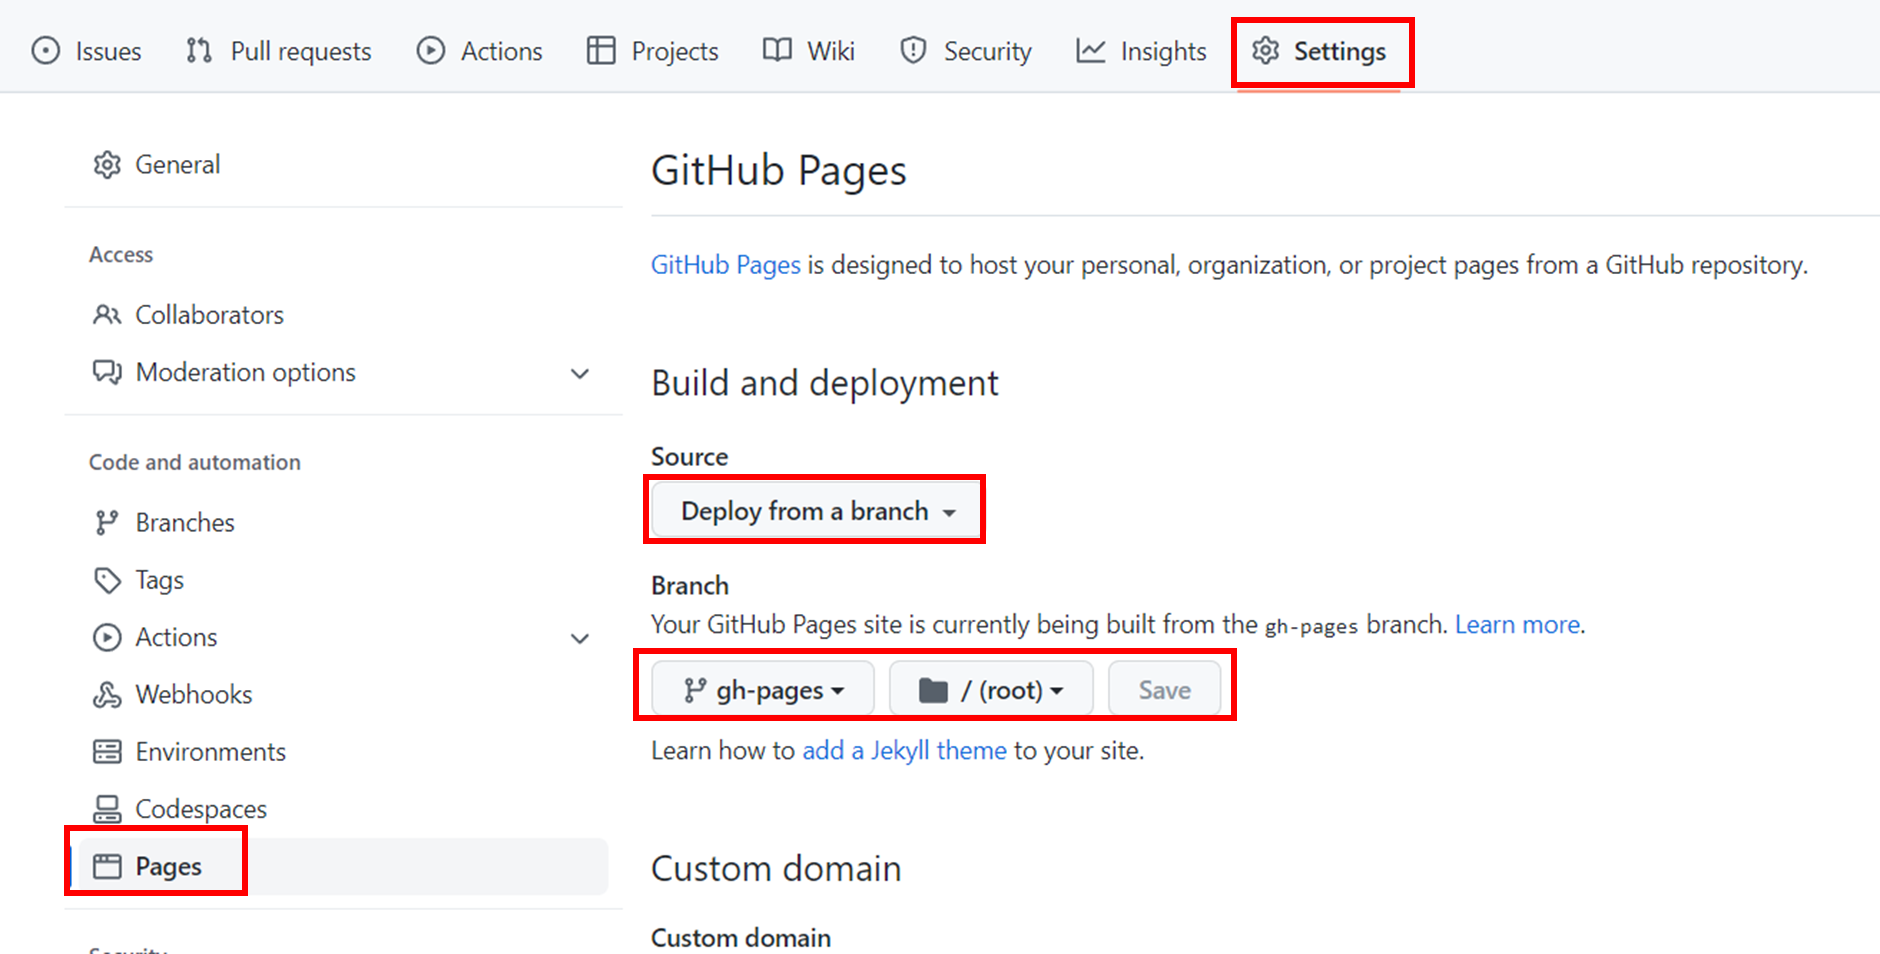This screenshot has height=954, width=1880.
Task: Click the Save button
Action: [1164, 689]
